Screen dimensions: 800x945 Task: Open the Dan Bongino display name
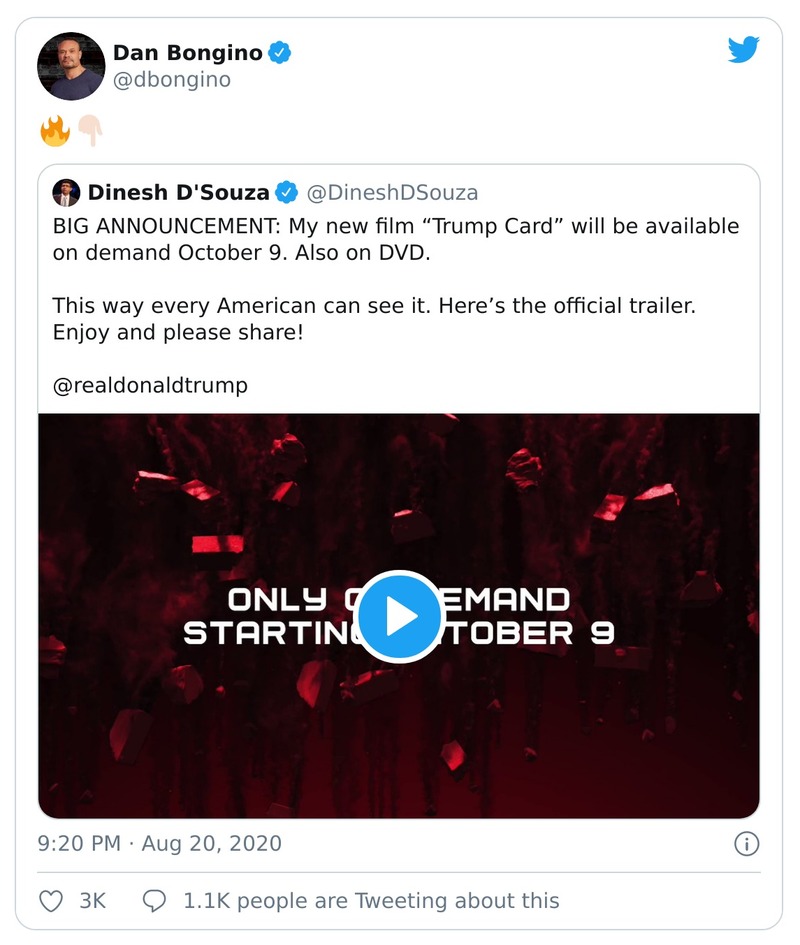pyautogui.click(x=190, y=53)
